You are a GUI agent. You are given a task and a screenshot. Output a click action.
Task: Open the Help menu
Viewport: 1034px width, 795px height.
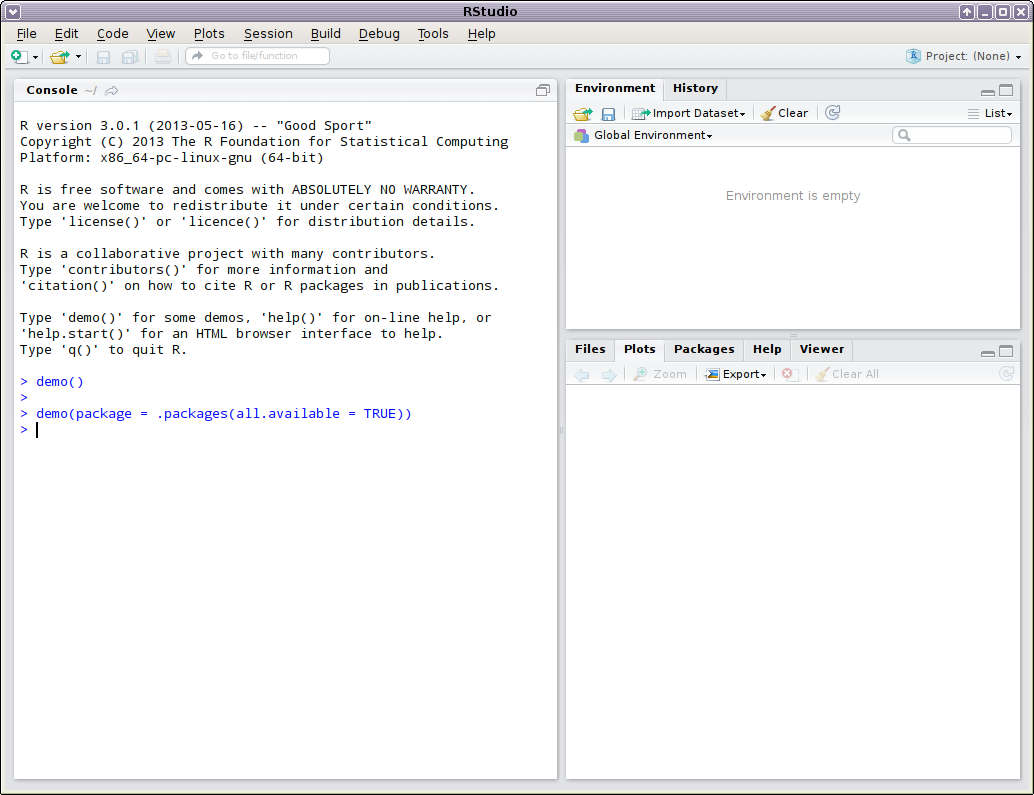(x=481, y=34)
